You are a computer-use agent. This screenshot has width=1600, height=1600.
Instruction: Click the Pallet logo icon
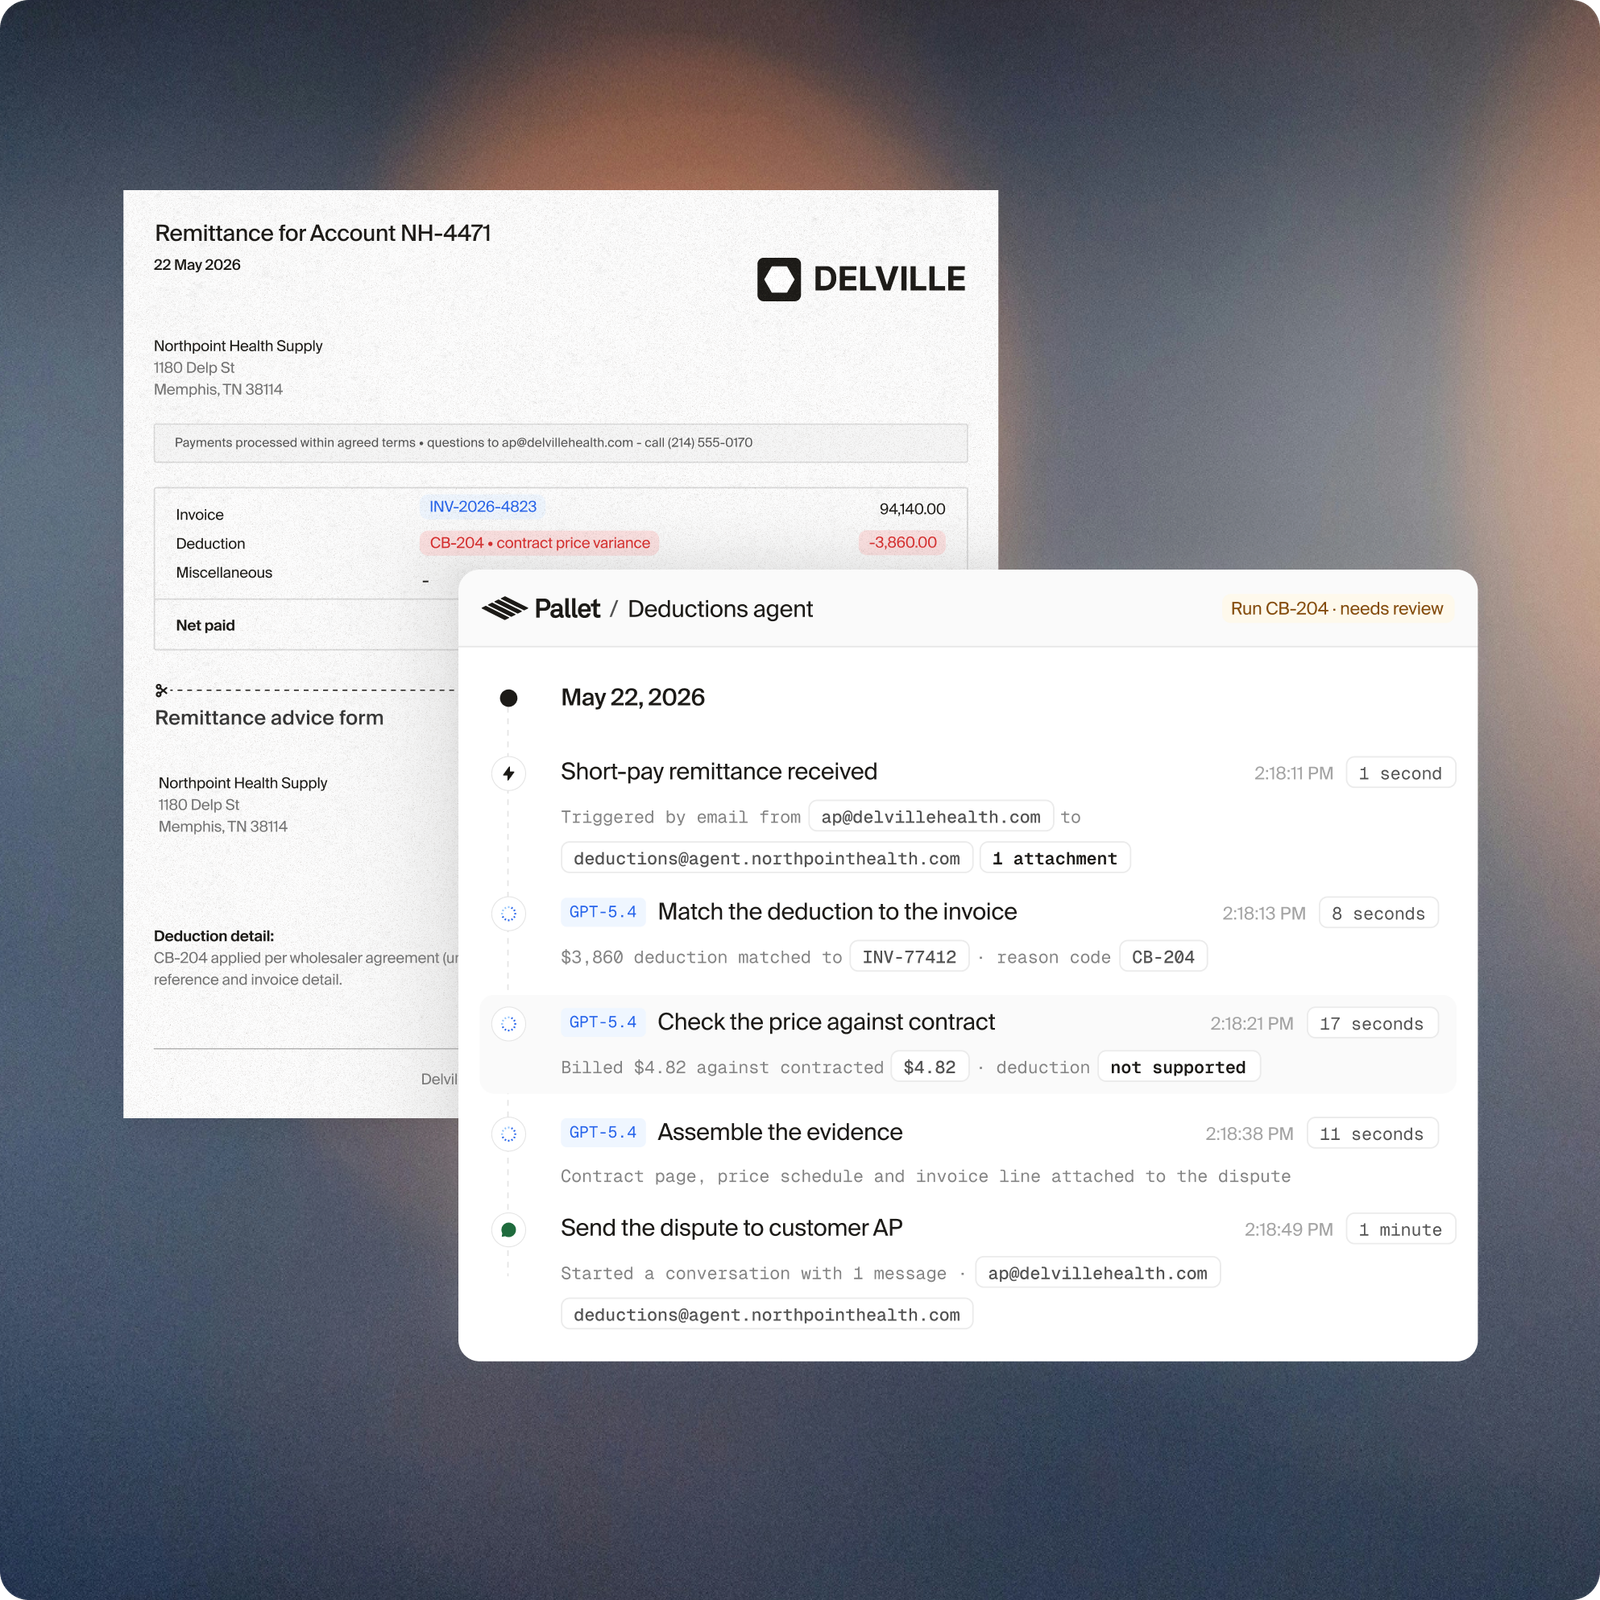point(504,608)
